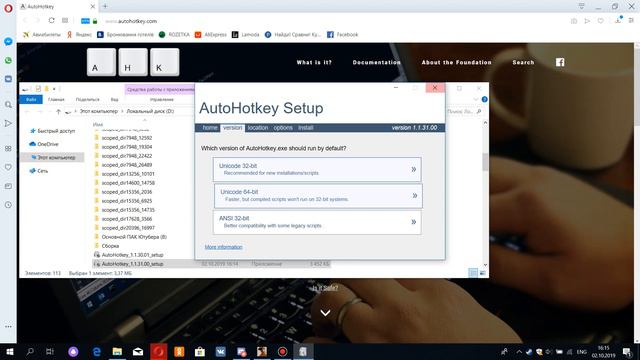This screenshot has height=360, width=640.
Task: Select OneDrive in Explorer tree
Action: click(44, 144)
